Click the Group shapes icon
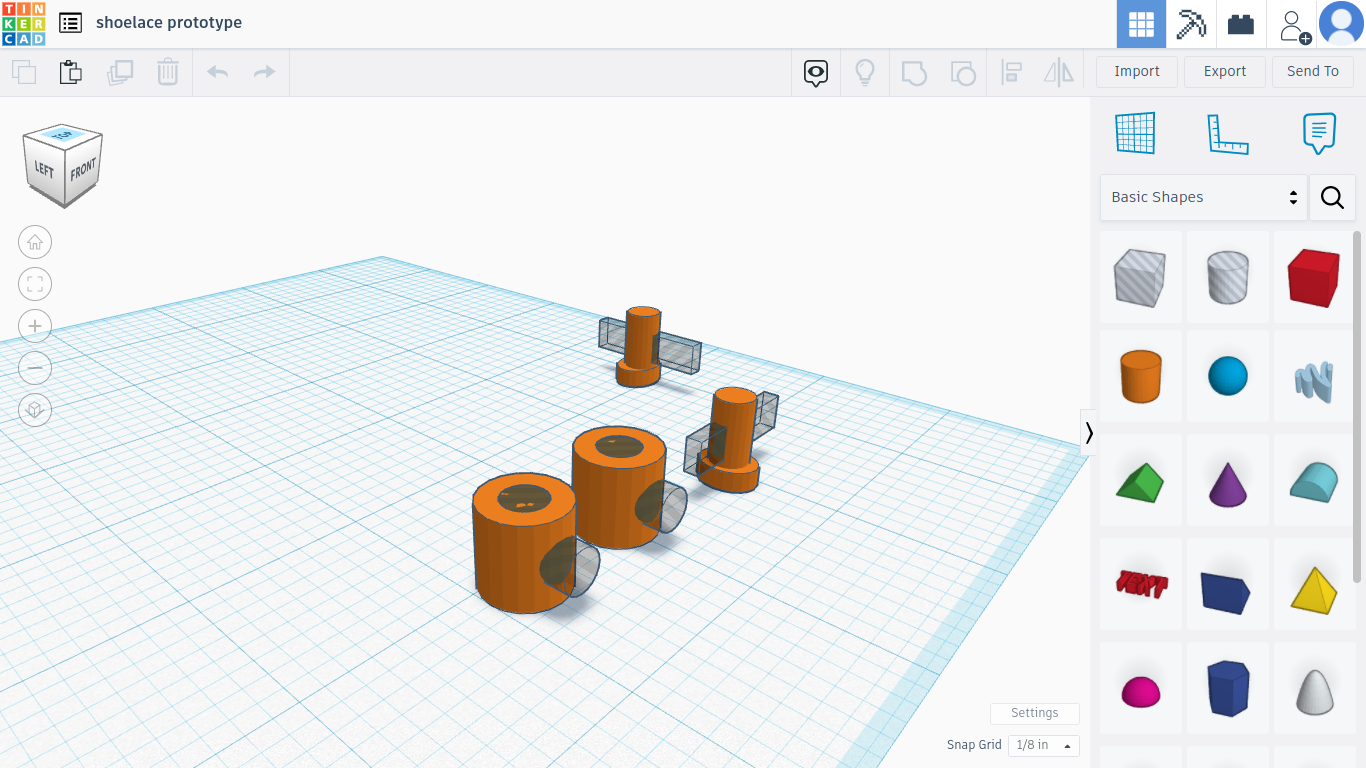Image resolution: width=1366 pixels, height=768 pixels. (914, 72)
